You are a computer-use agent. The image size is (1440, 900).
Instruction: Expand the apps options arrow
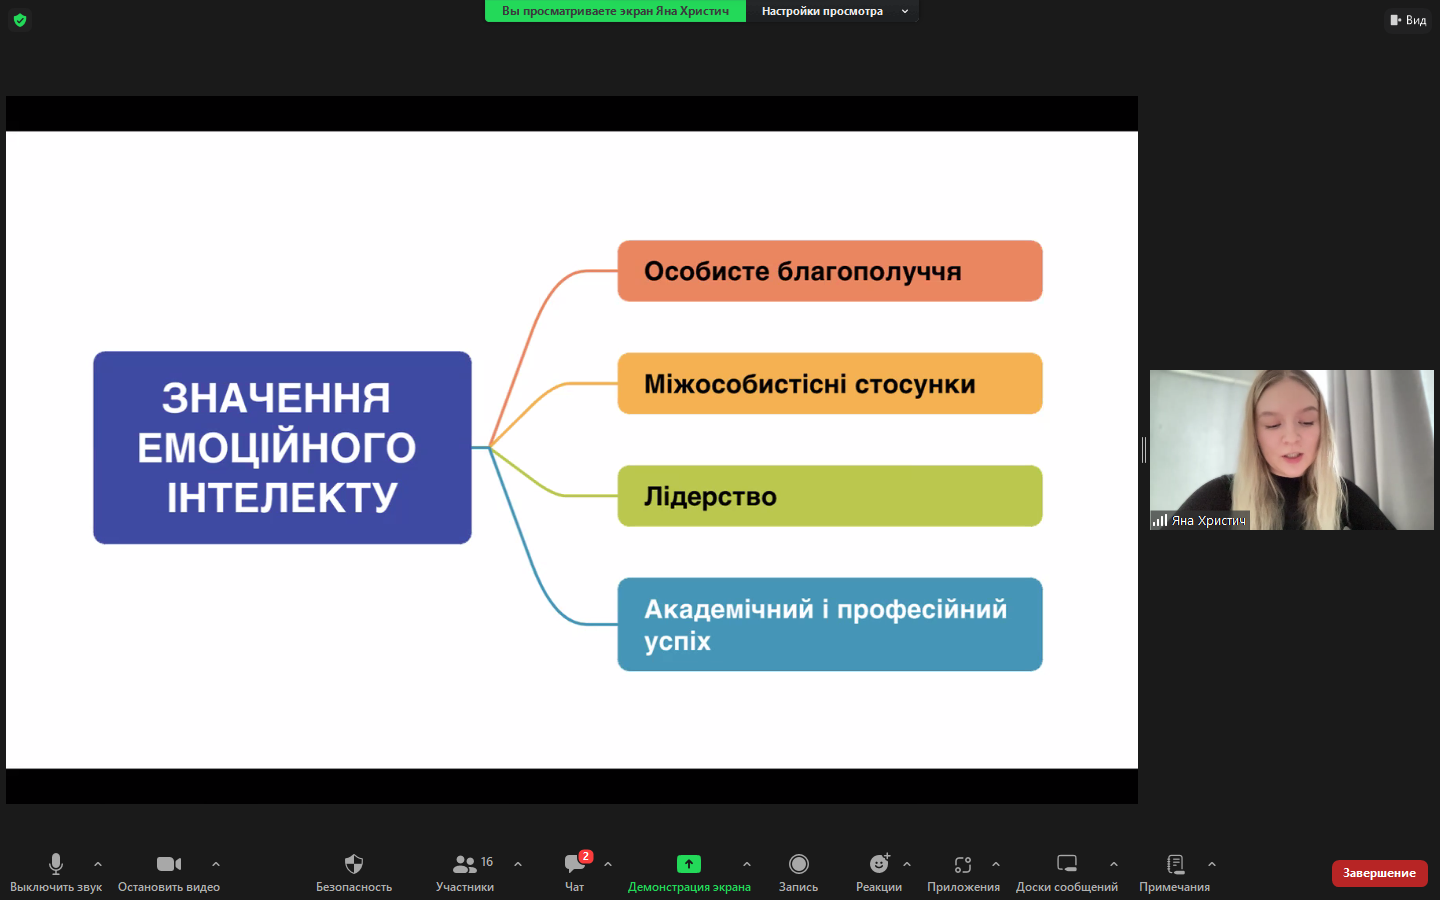coord(996,864)
